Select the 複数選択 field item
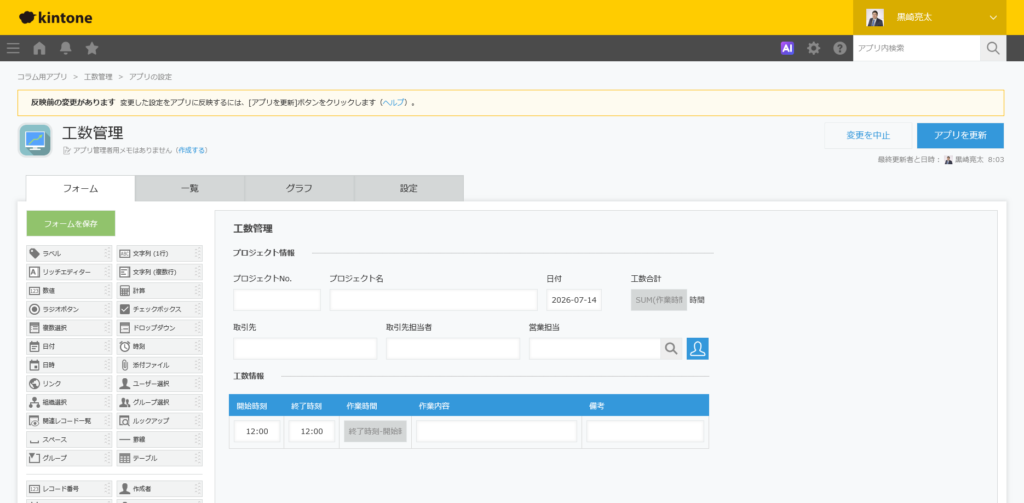Screen dimensions: 1024x503 [69, 328]
